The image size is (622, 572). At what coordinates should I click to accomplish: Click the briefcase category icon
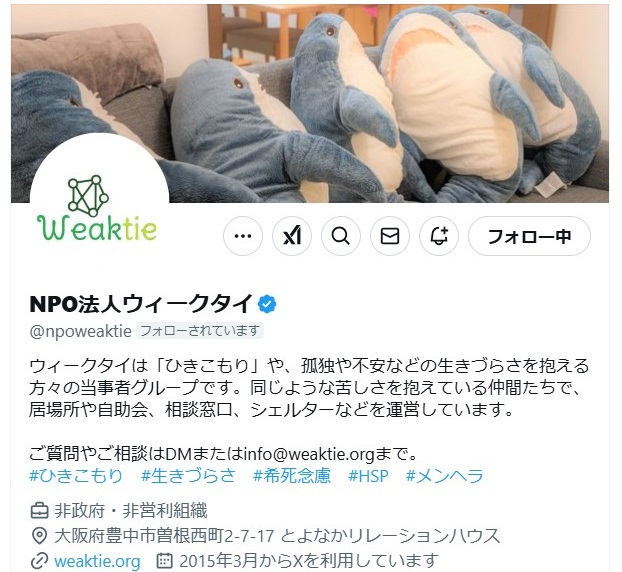[39, 511]
